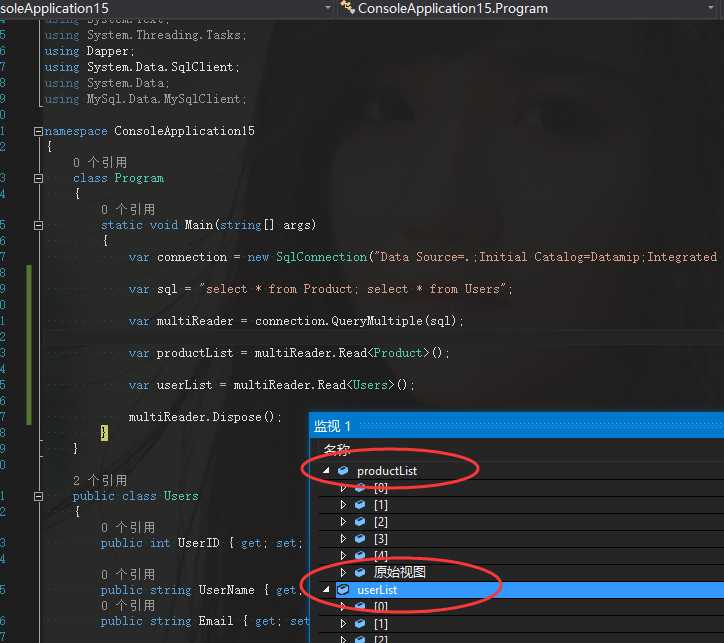Image resolution: width=724 pixels, height=643 pixels.
Task: Click the cube icon of userList item [1]
Action: (360, 624)
